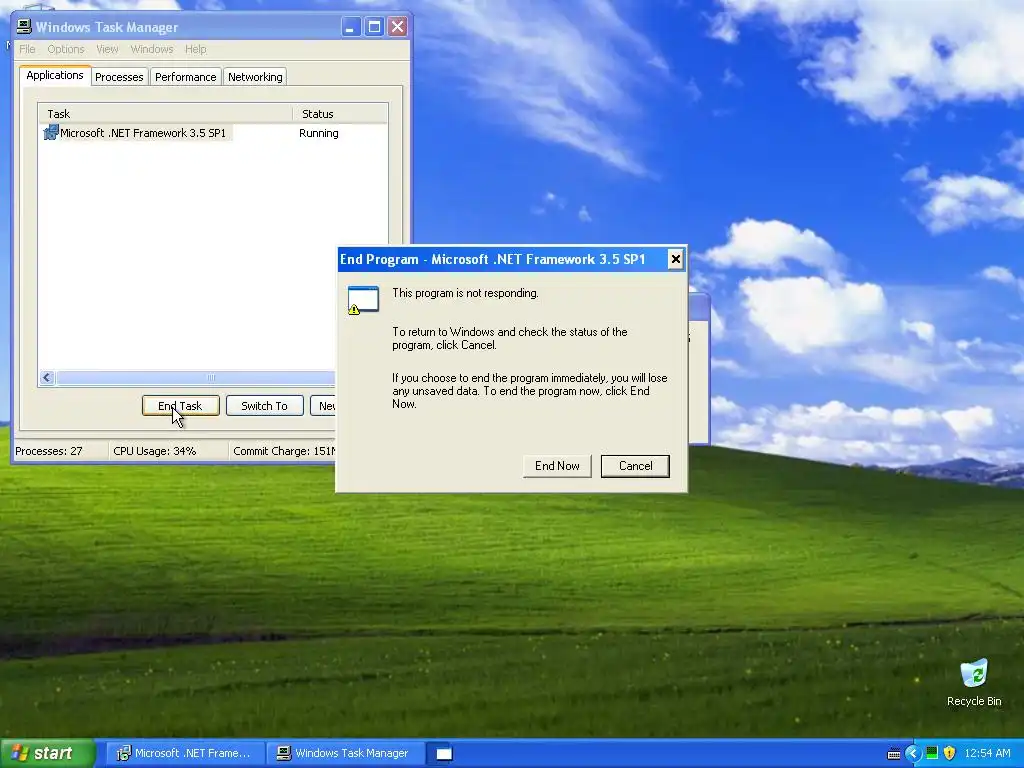Click the not-responding warning icon in the dialog
This screenshot has height=768, width=1024.
[x=363, y=300]
